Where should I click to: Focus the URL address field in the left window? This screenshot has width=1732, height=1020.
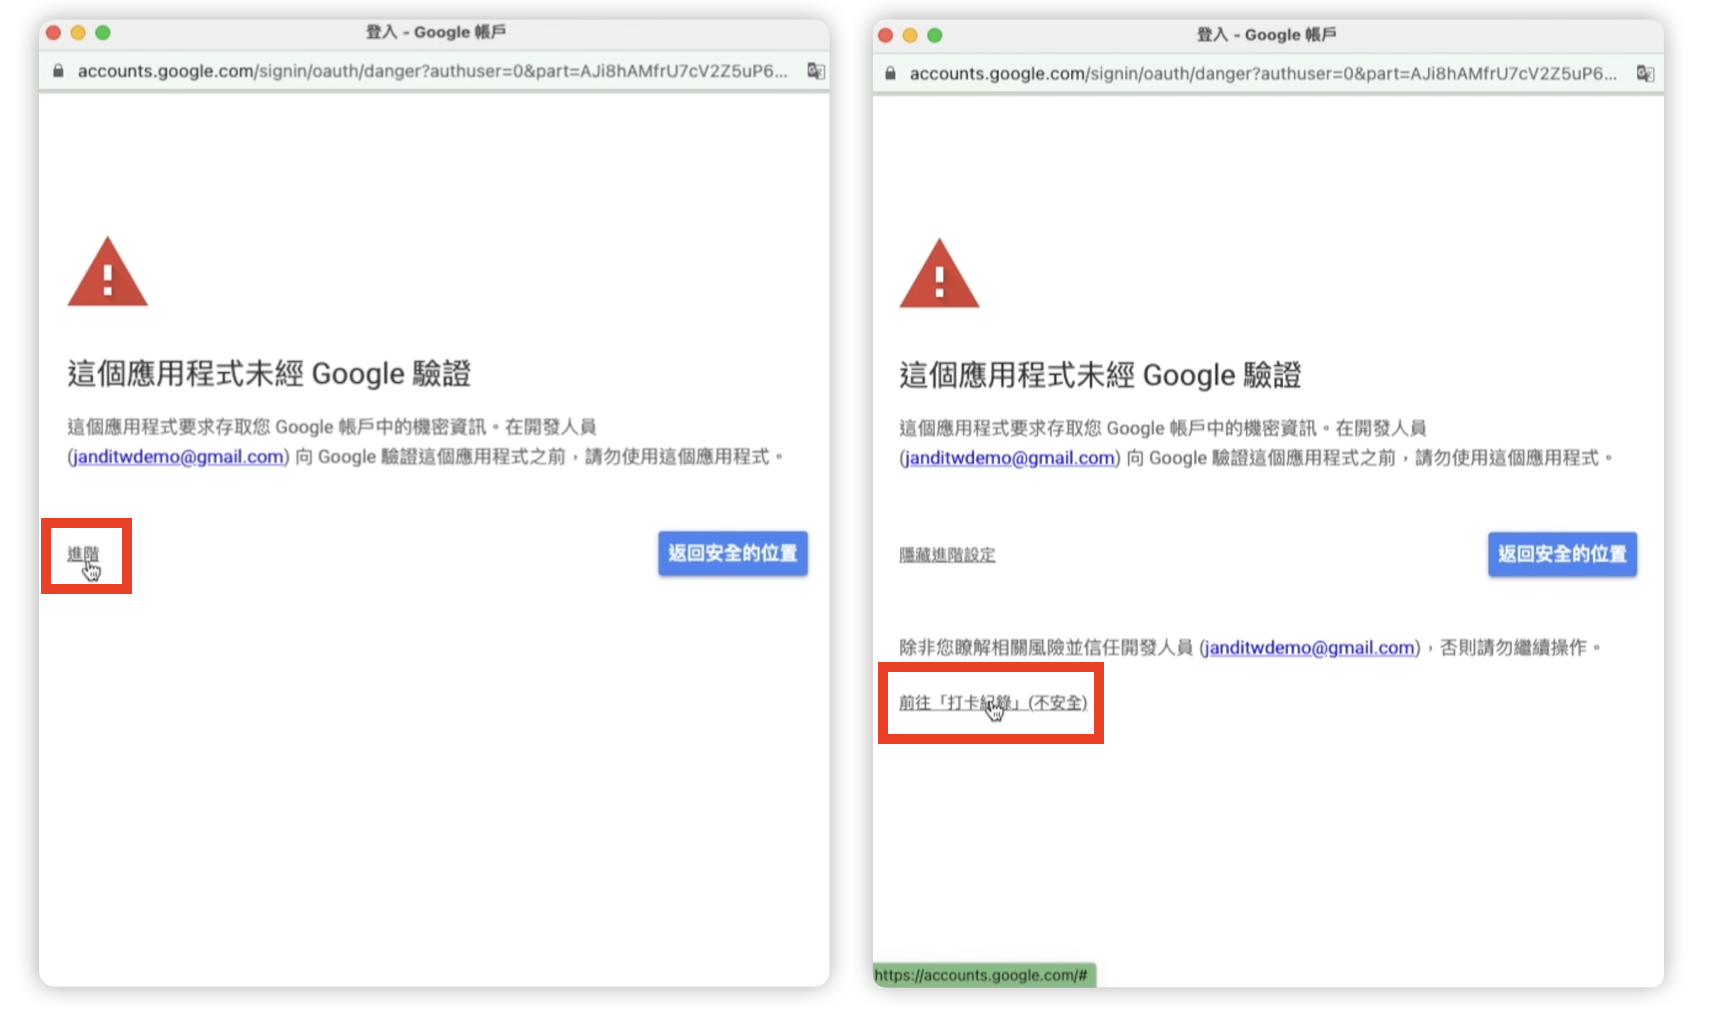click(x=432, y=71)
